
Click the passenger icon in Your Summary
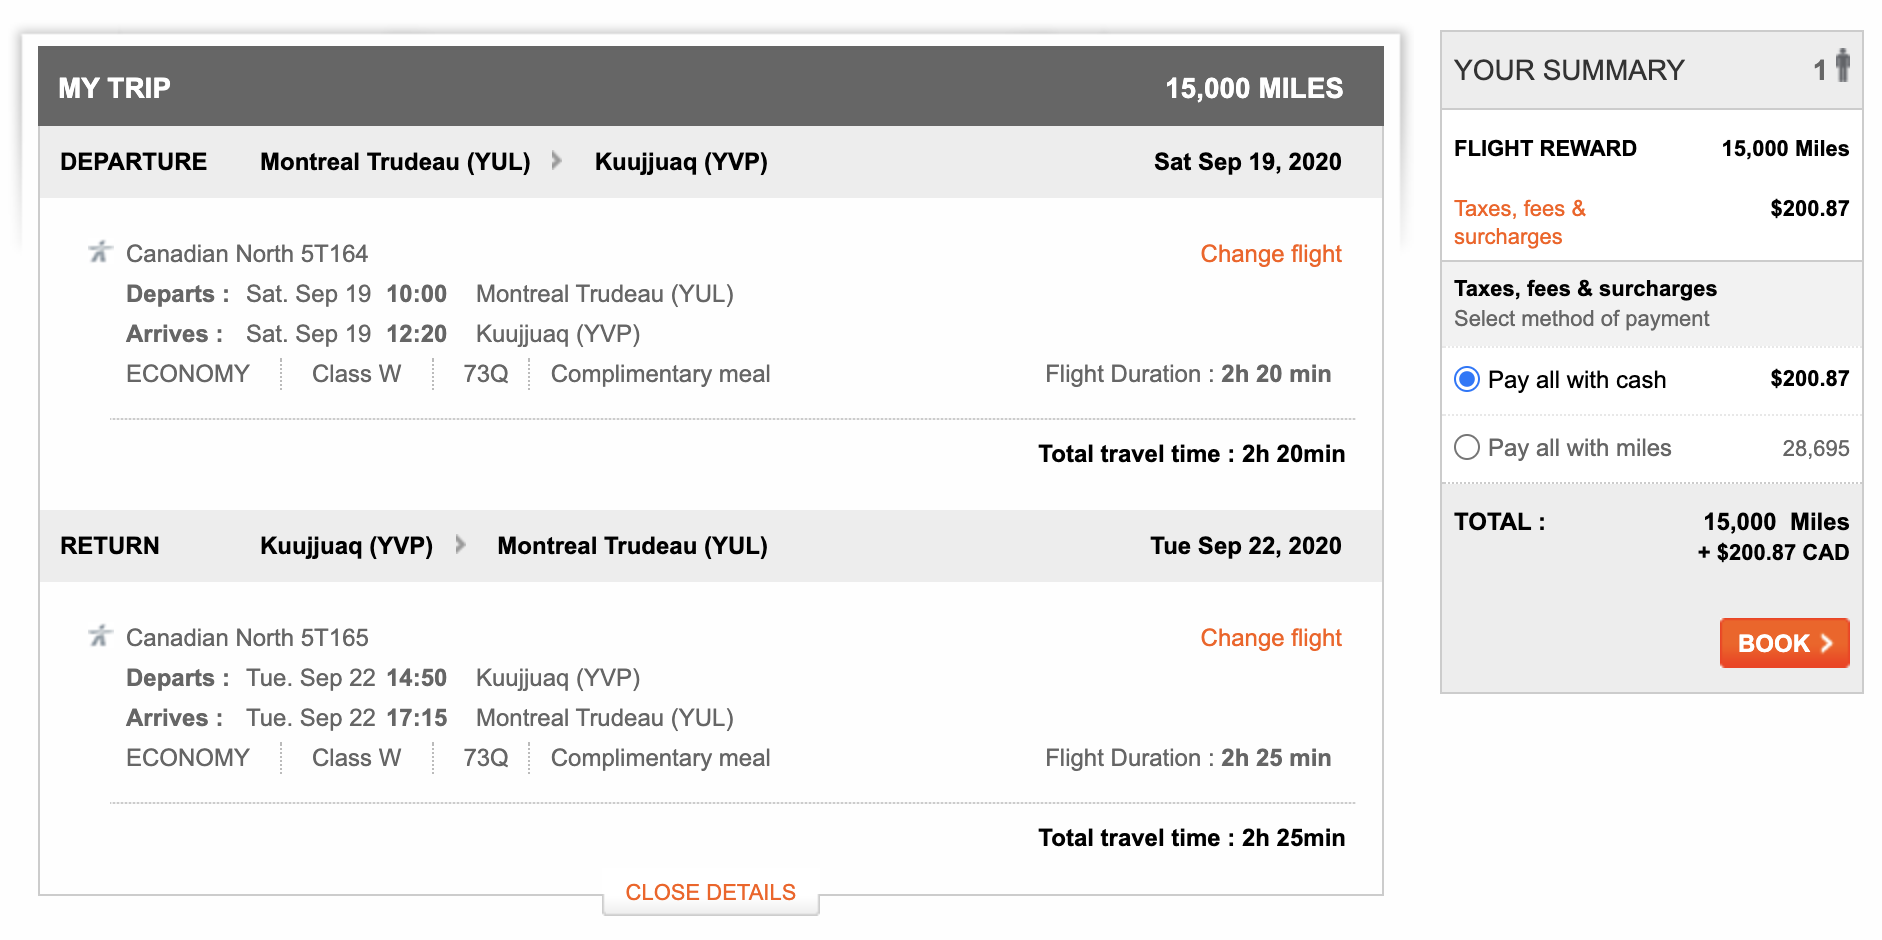(1842, 67)
